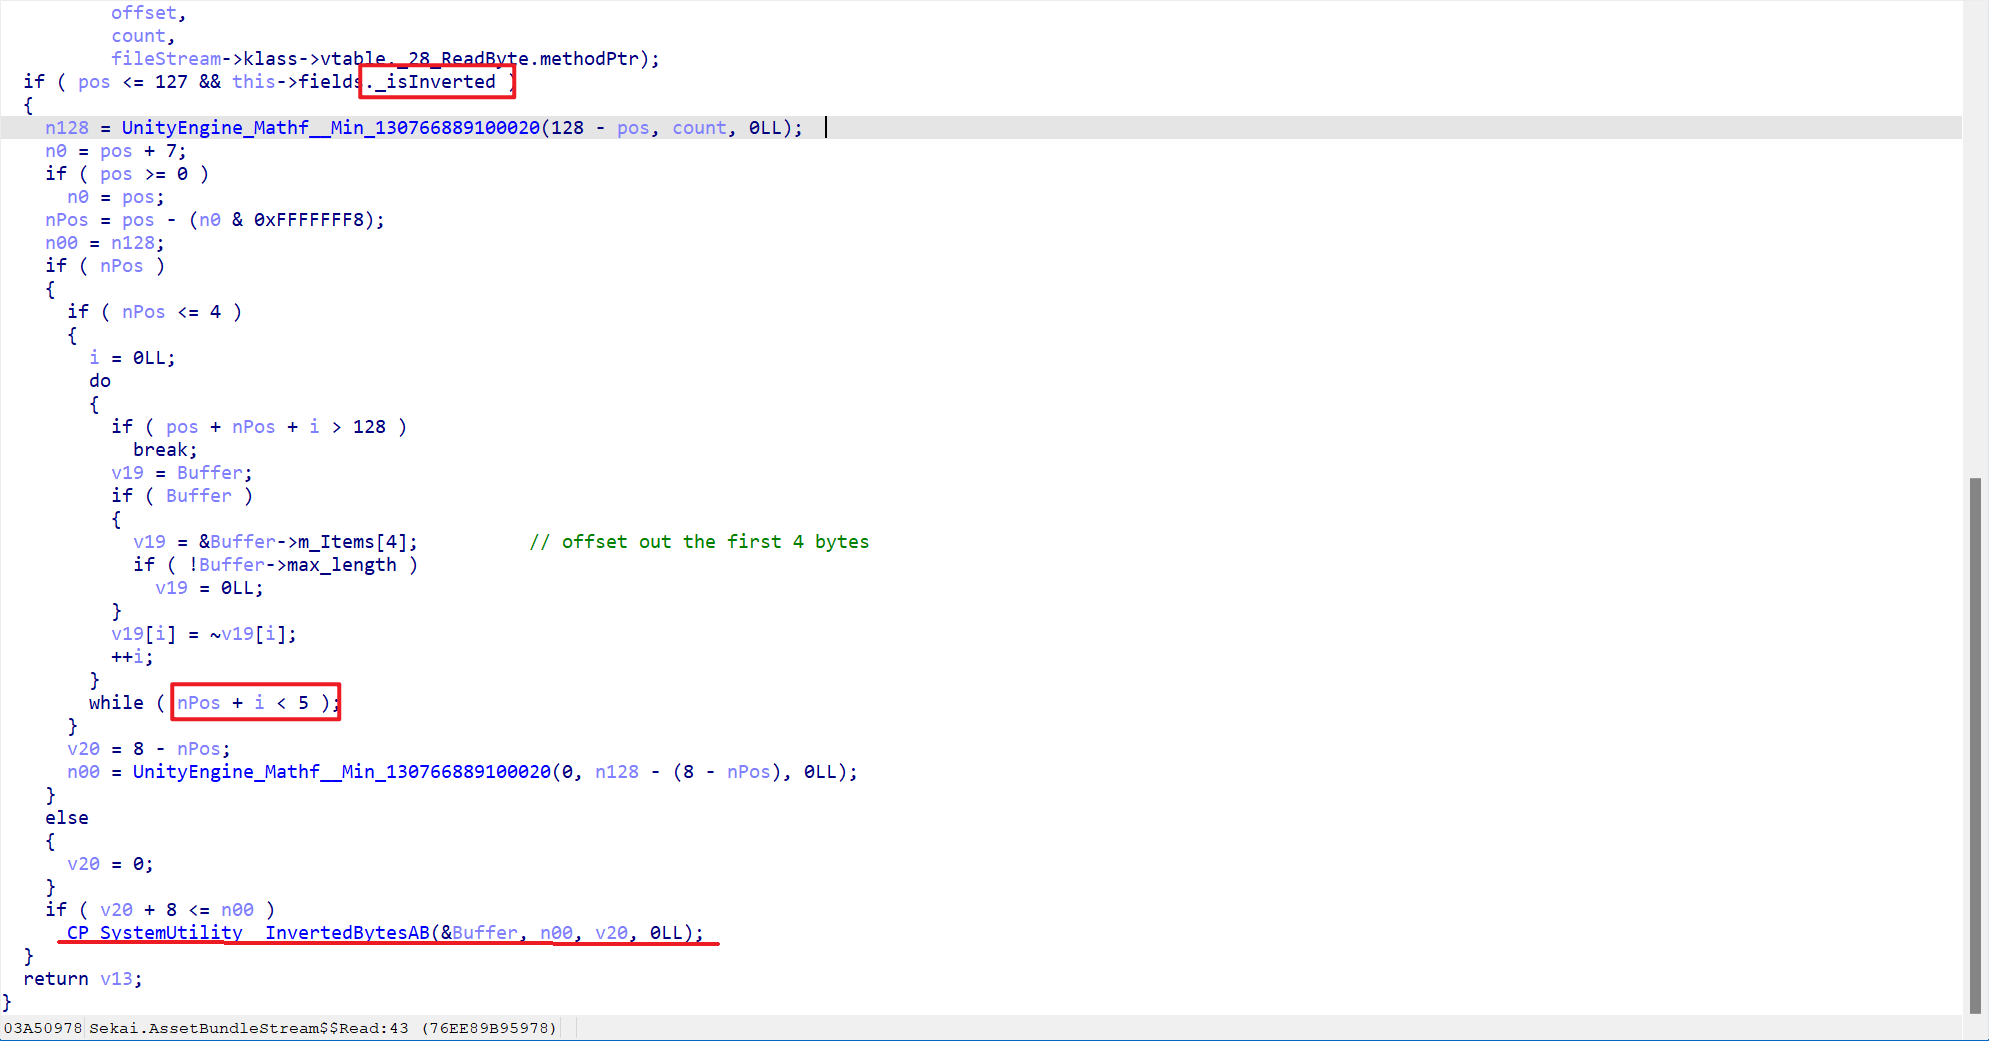Click the _isInverted field name

click(435, 82)
